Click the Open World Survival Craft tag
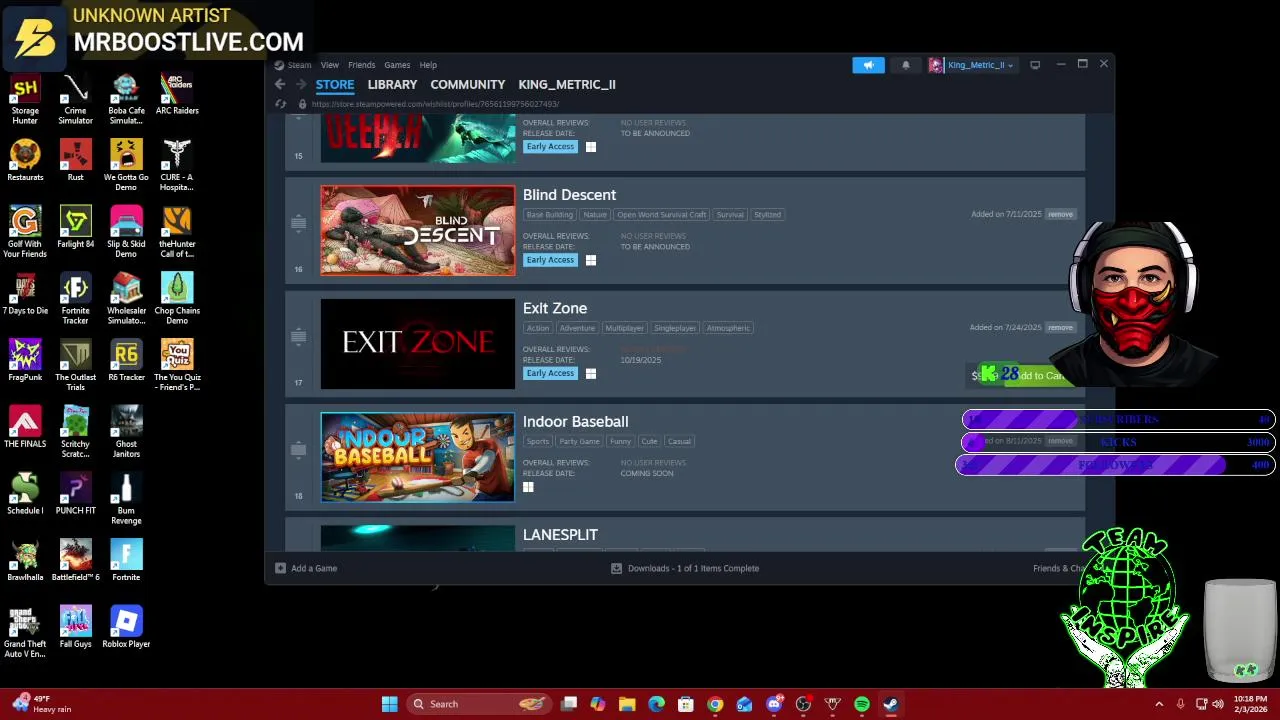This screenshot has width=1280, height=720. [x=661, y=215]
